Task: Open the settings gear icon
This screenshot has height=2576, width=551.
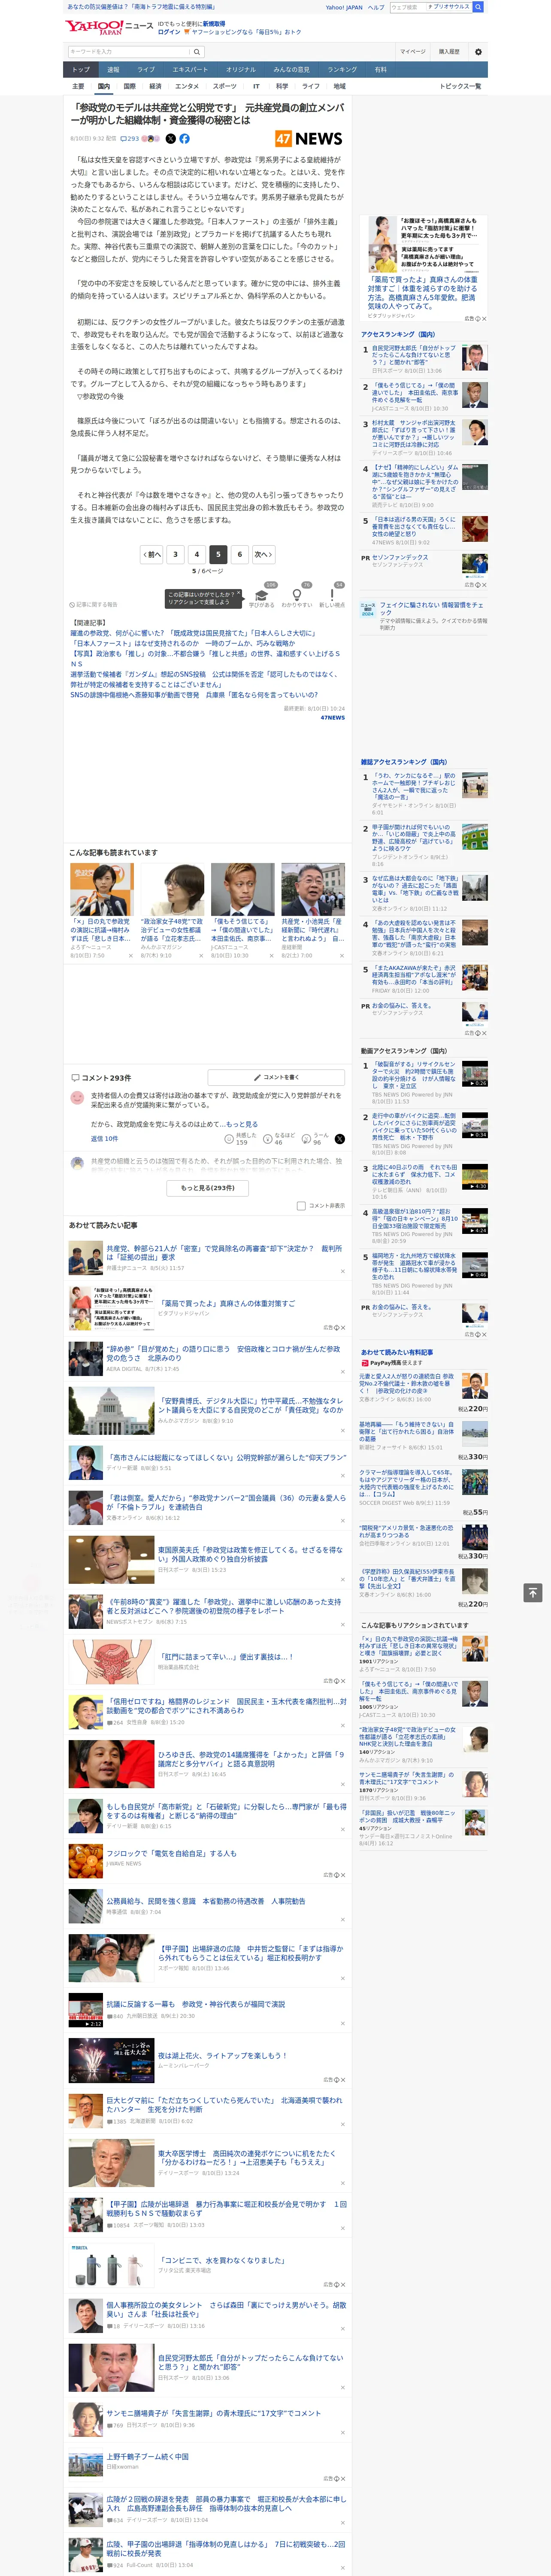Action: pyautogui.click(x=478, y=51)
